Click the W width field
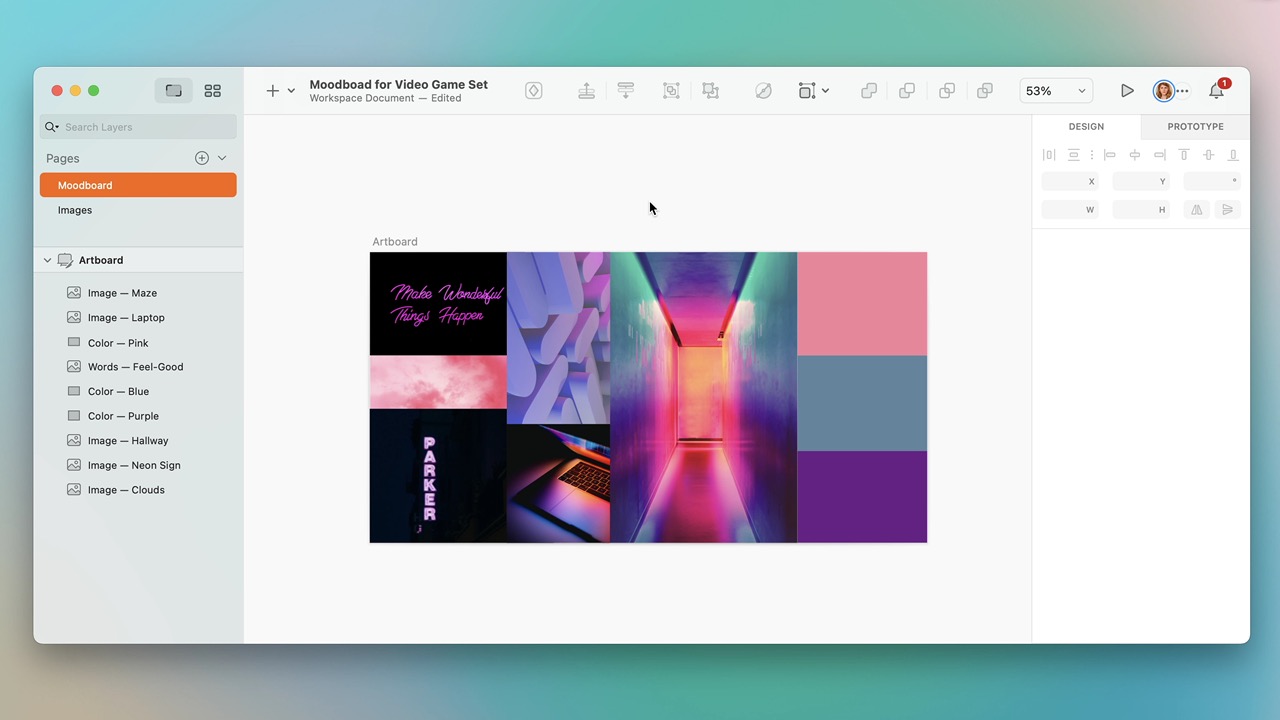Viewport: 1280px width, 720px height. point(1070,210)
